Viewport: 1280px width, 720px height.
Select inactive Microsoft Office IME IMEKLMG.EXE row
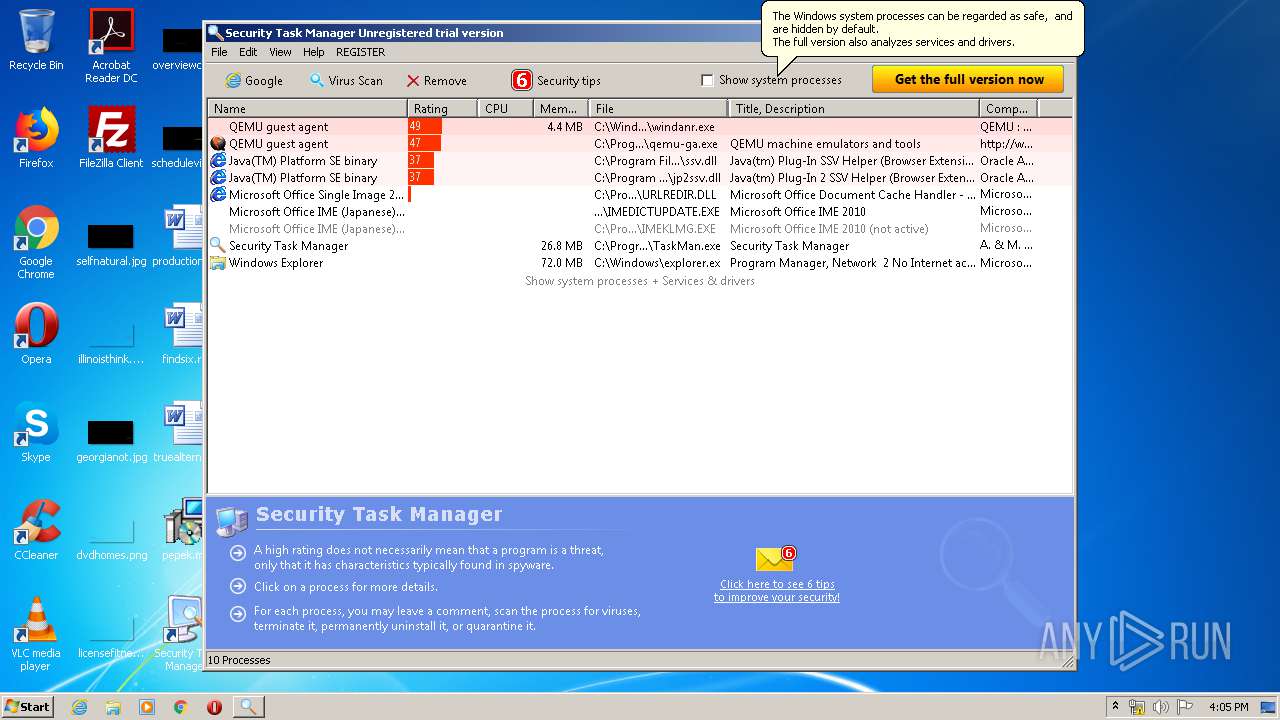(x=640, y=229)
